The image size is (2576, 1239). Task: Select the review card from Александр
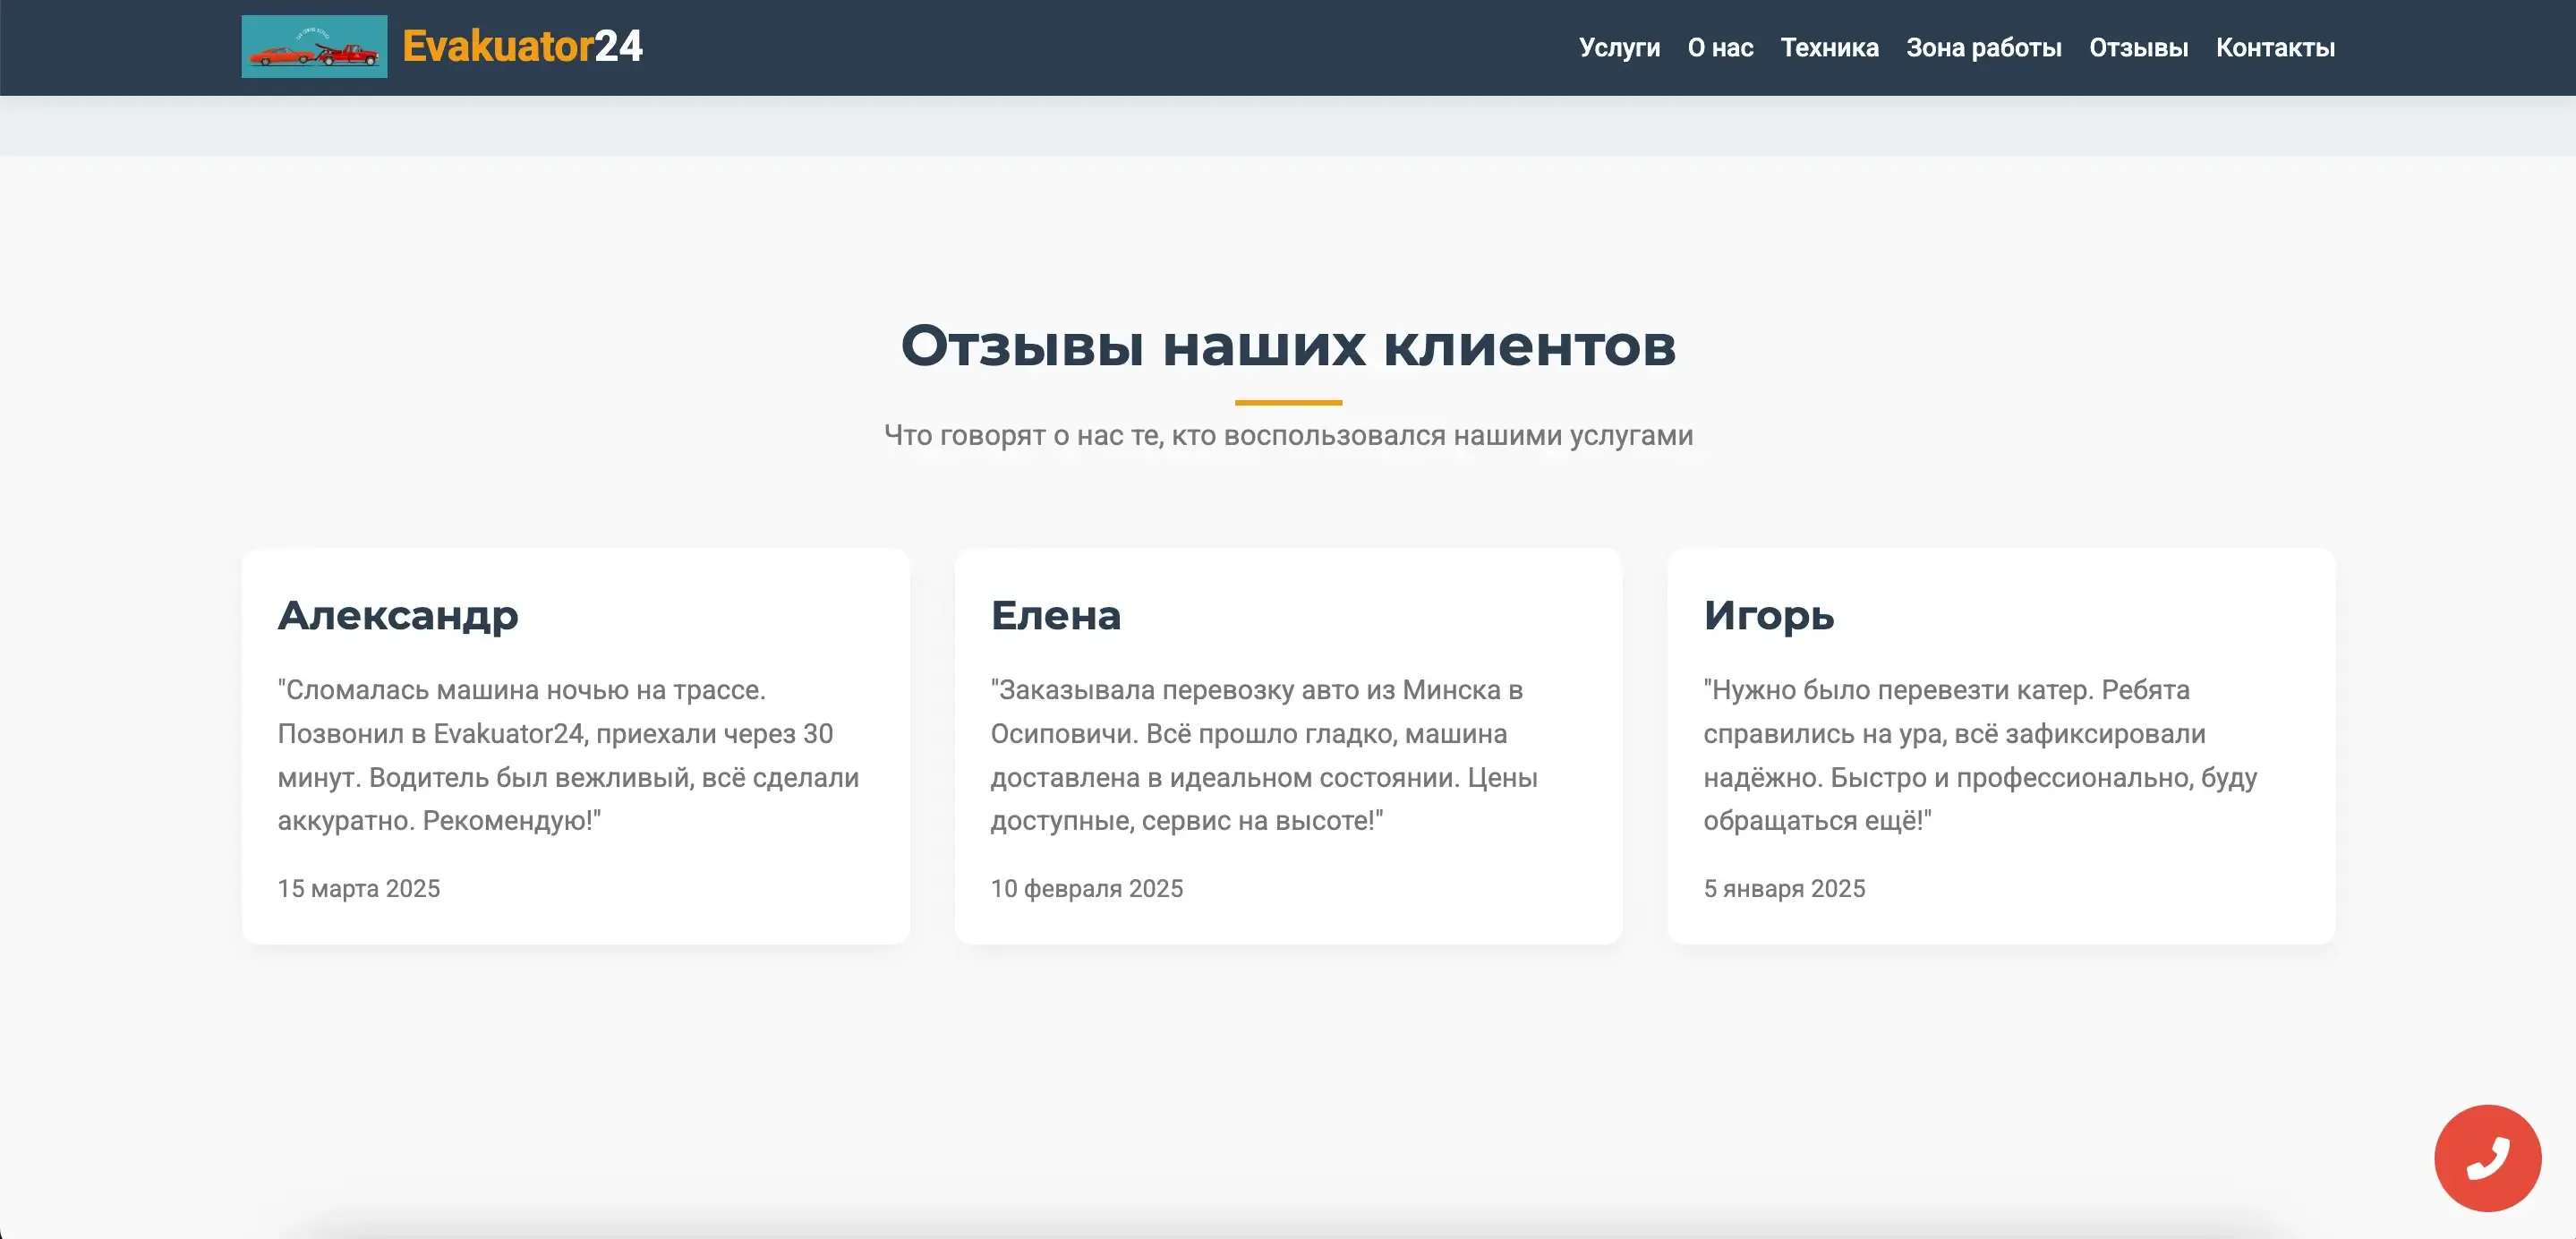pyautogui.click(x=576, y=744)
